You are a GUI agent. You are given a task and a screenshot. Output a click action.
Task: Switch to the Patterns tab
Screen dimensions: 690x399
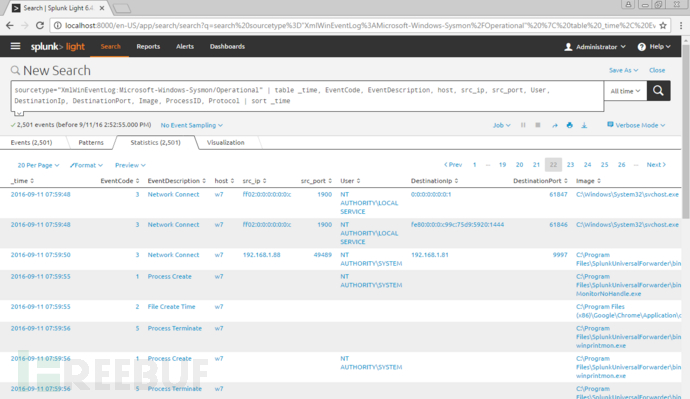coord(91,143)
